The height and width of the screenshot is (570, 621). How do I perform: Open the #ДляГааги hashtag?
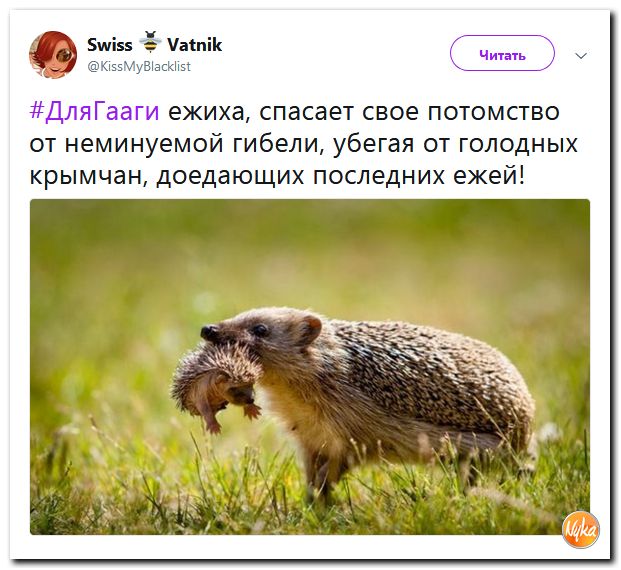(95, 112)
